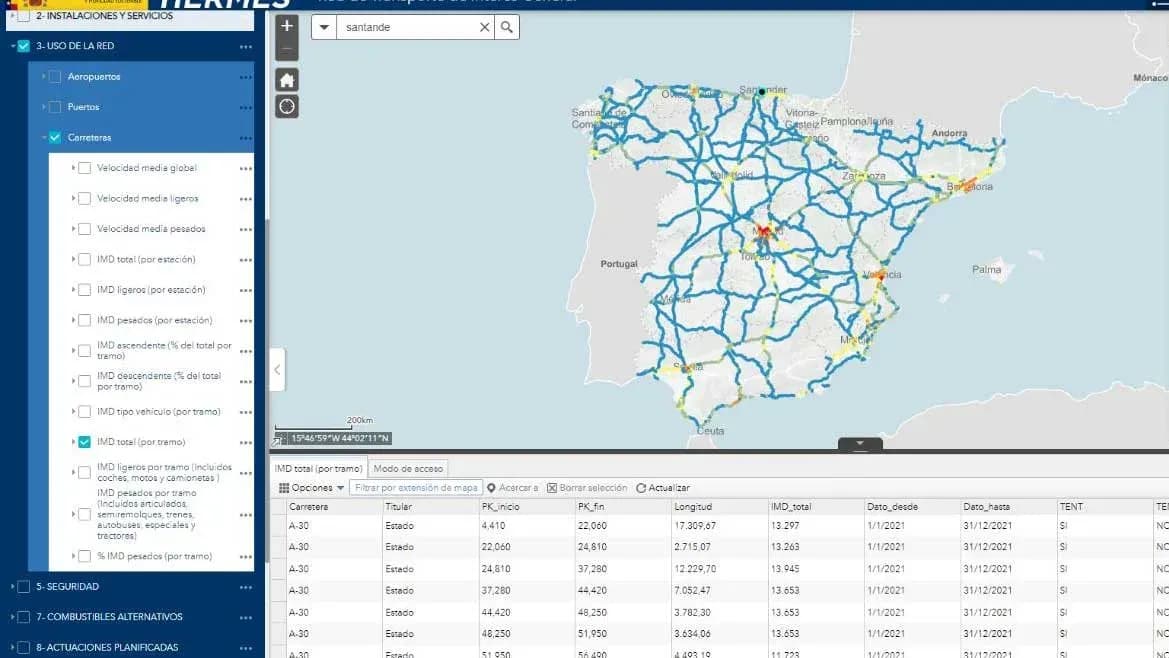1169x658 pixels.
Task: Click the Acercar a button
Action: (512, 488)
